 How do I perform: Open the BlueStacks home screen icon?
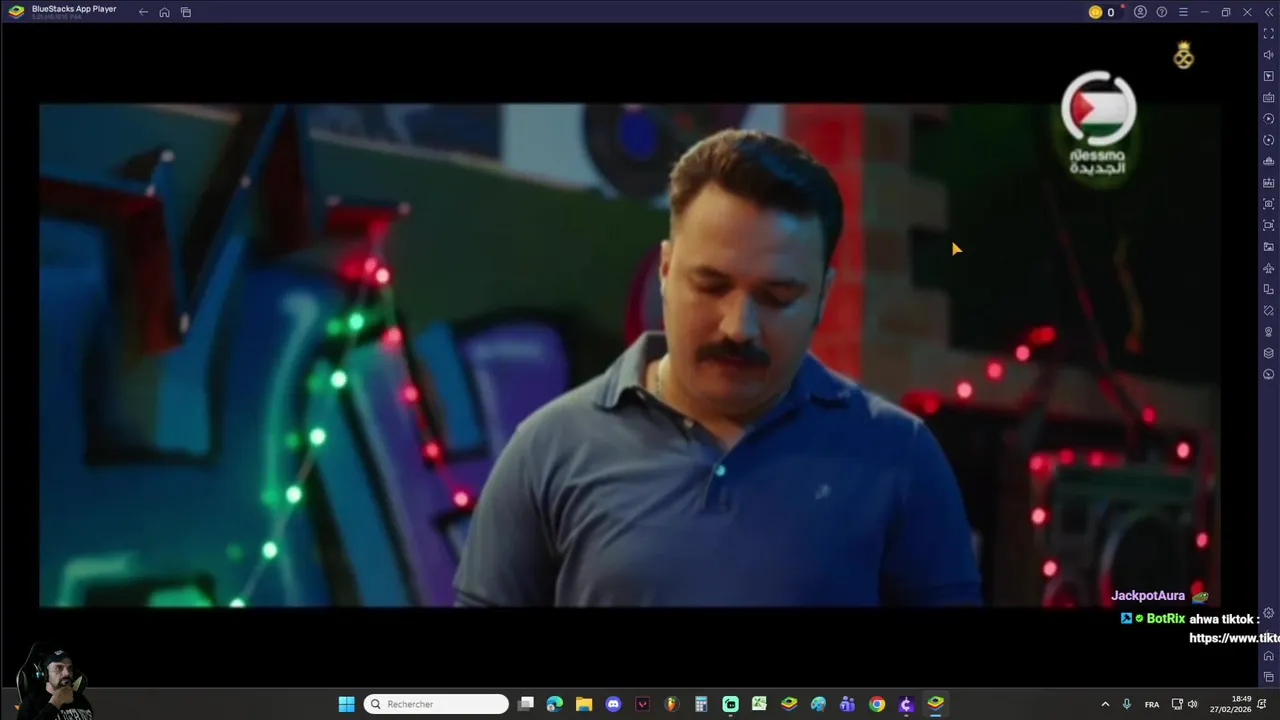164,12
